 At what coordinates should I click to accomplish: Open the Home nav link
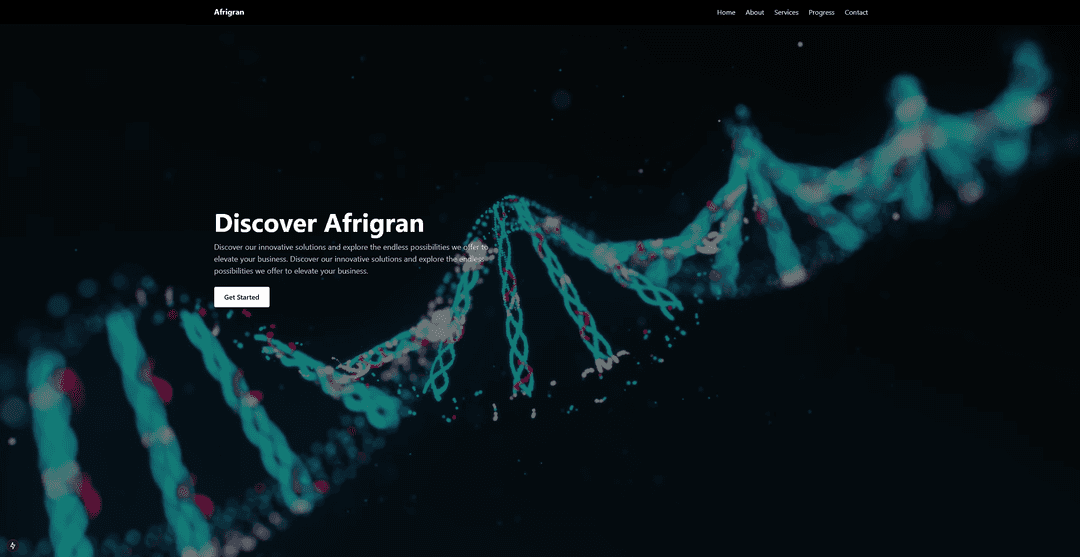tap(726, 12)
